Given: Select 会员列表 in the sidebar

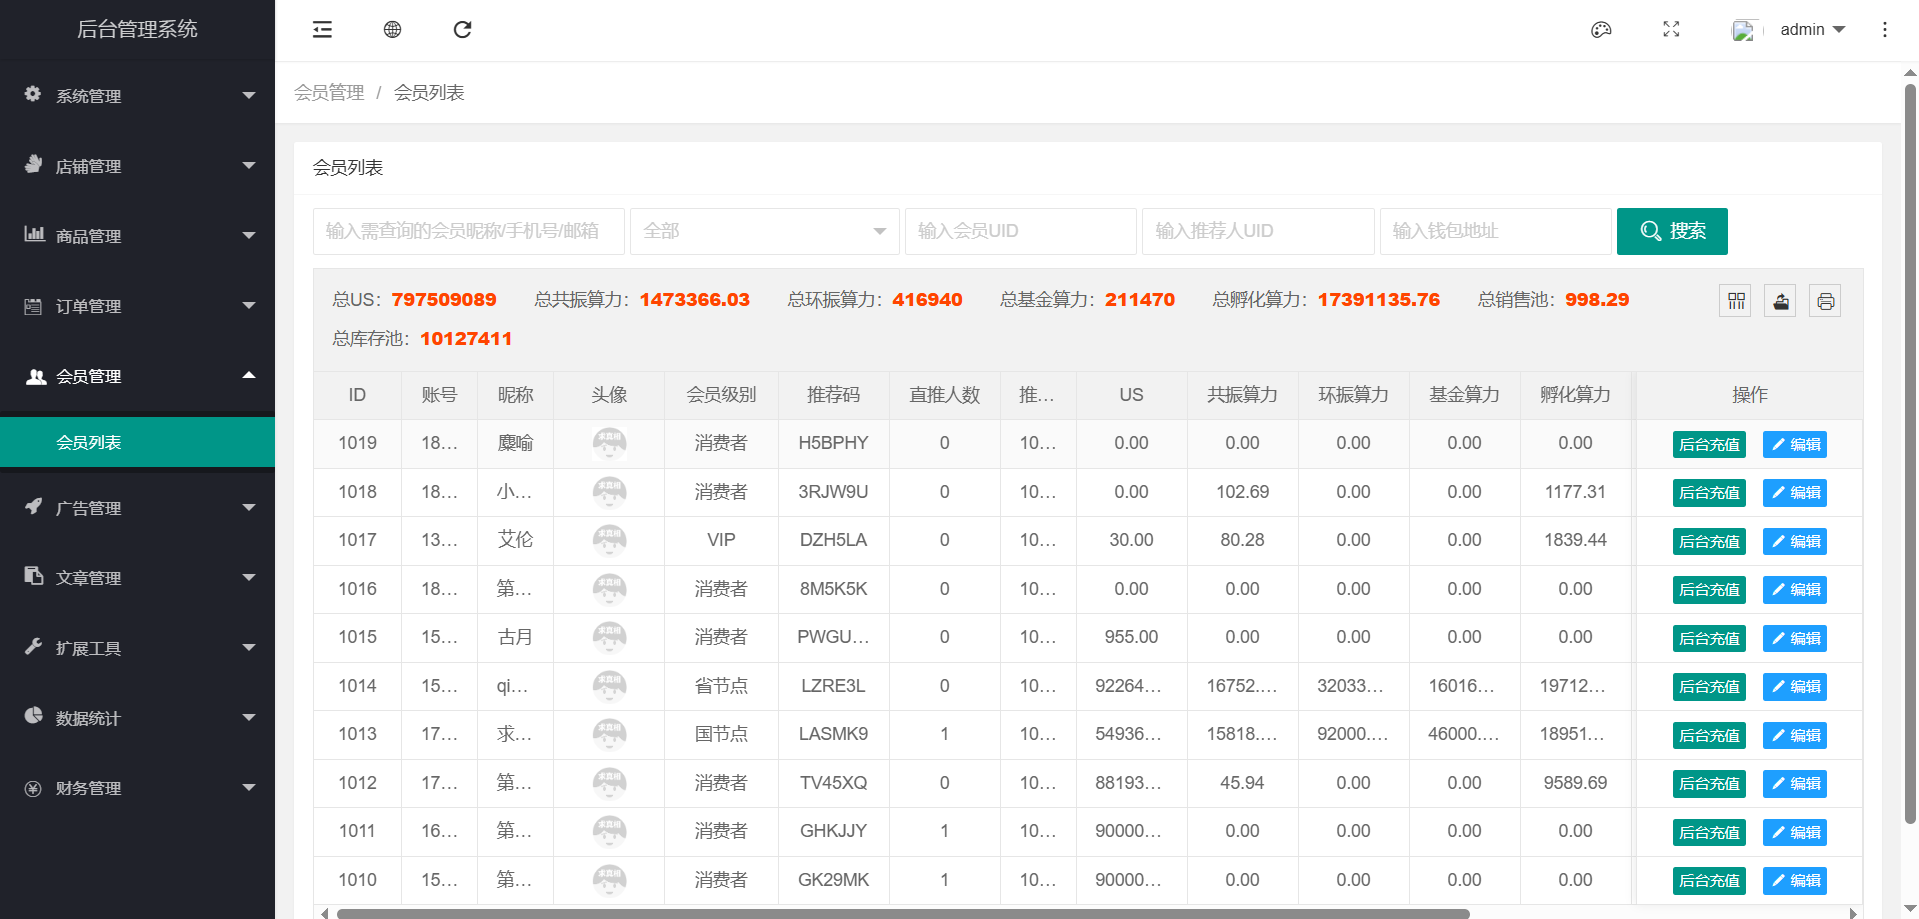Looking at the screenshot, I should click(89, 442).
